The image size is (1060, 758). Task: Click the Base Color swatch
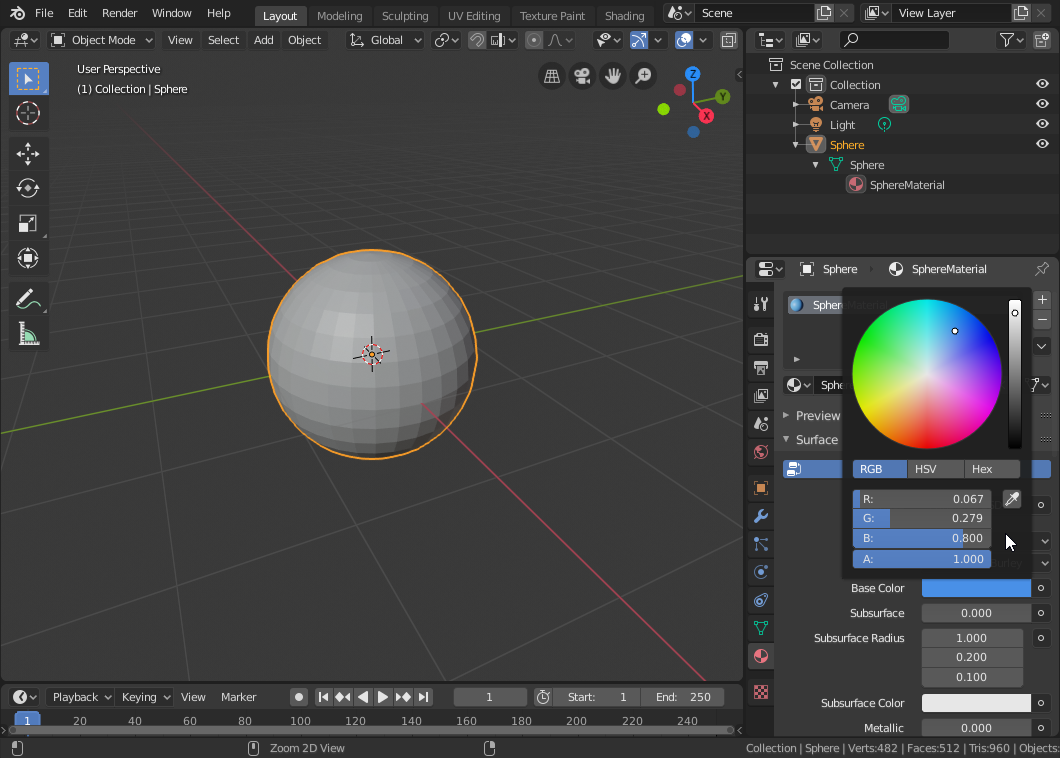pos(976,588)
